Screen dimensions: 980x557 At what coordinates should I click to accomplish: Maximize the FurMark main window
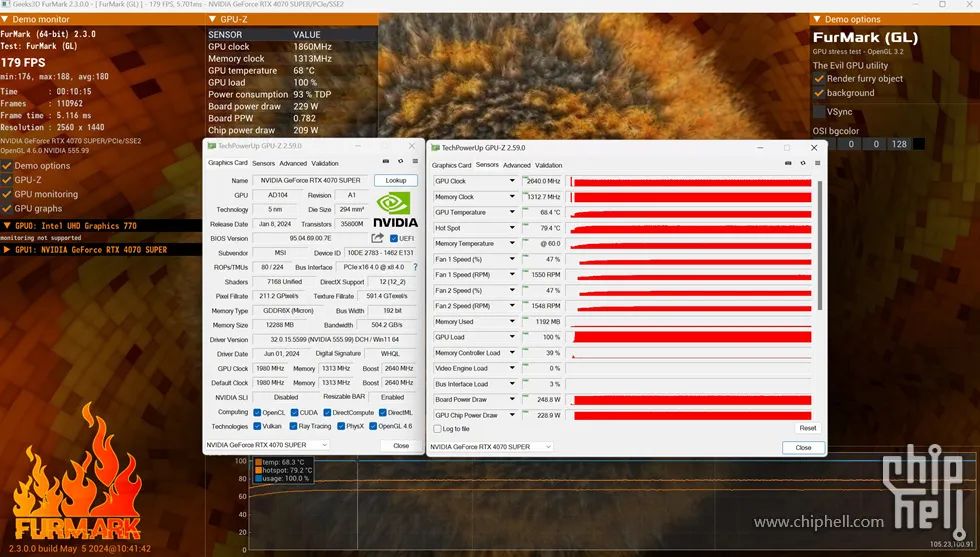[x=942, y=4]
